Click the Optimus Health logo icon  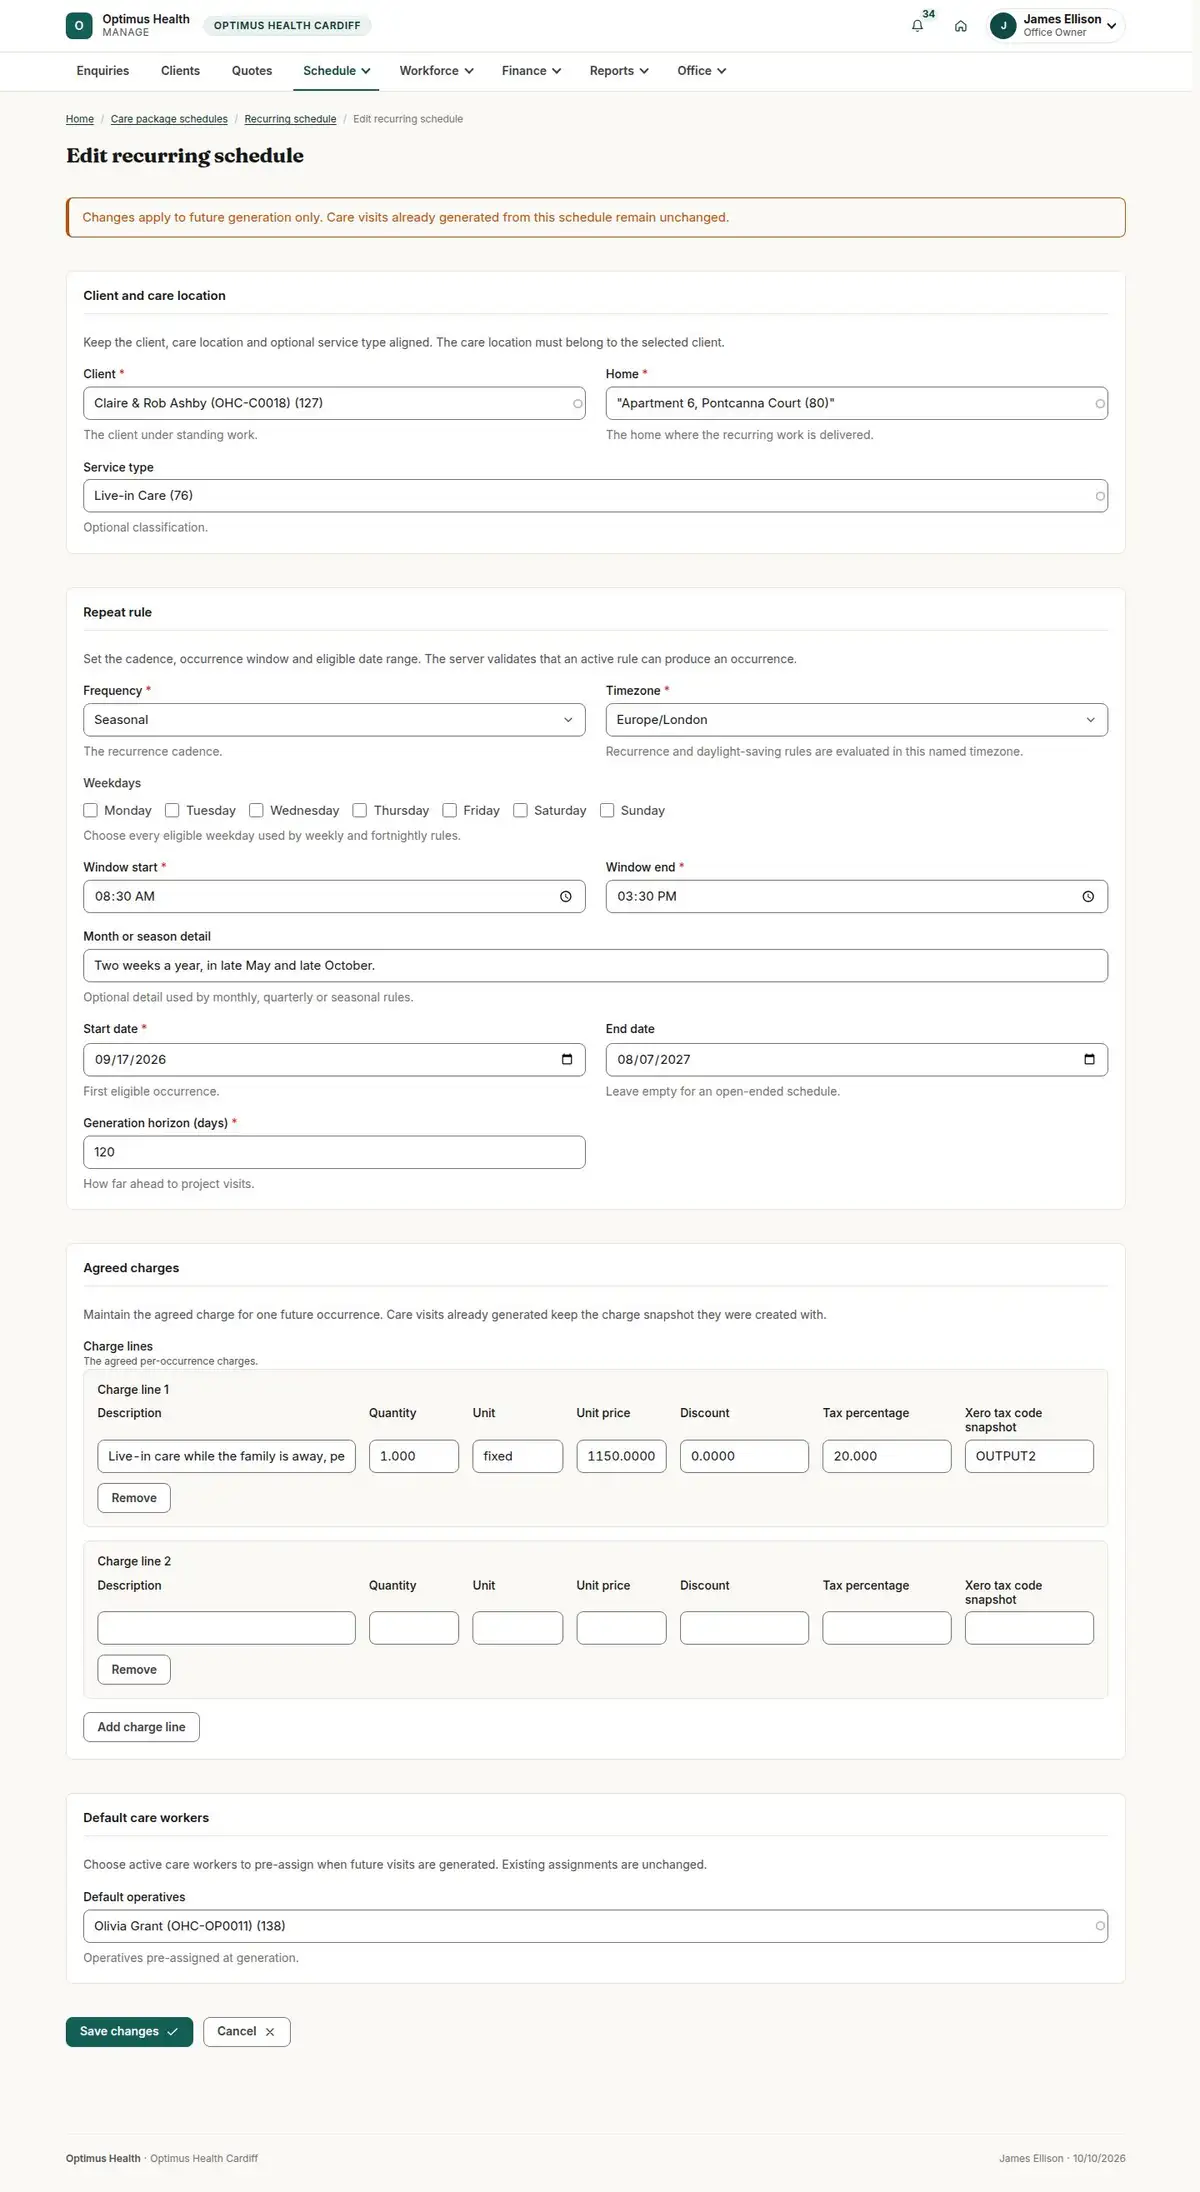click(x=79, y=26)
